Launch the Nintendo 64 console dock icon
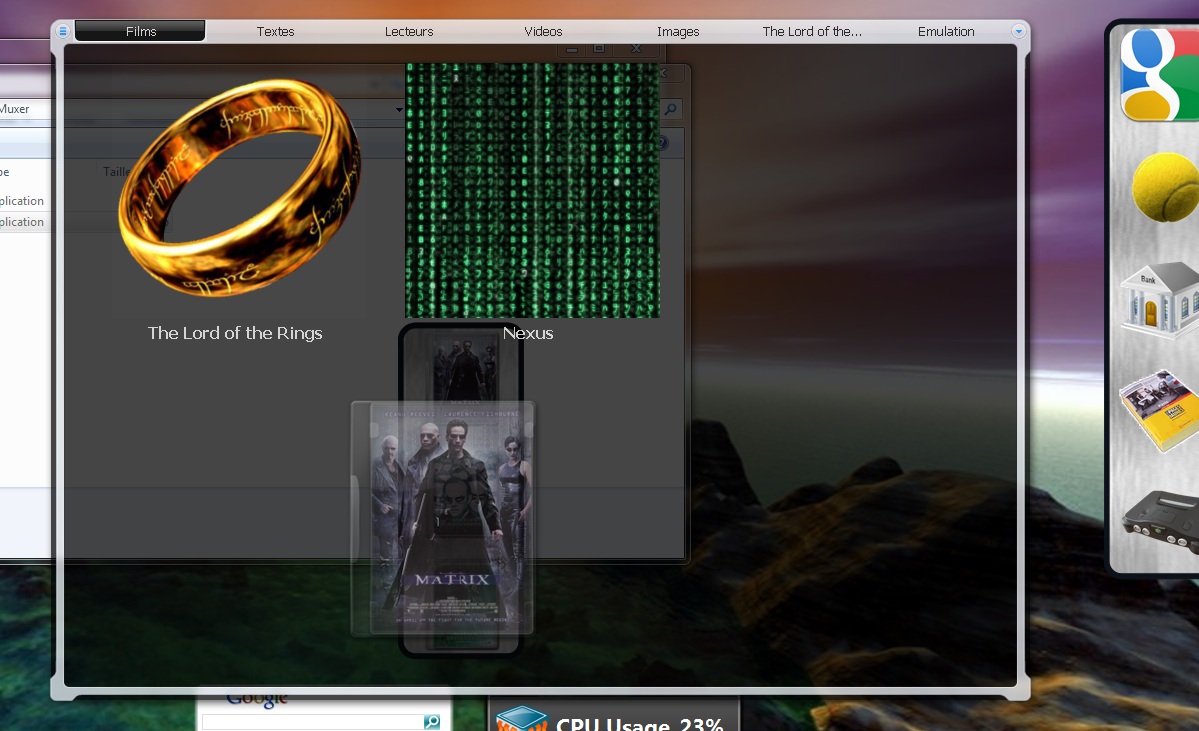 (1162, 520)
